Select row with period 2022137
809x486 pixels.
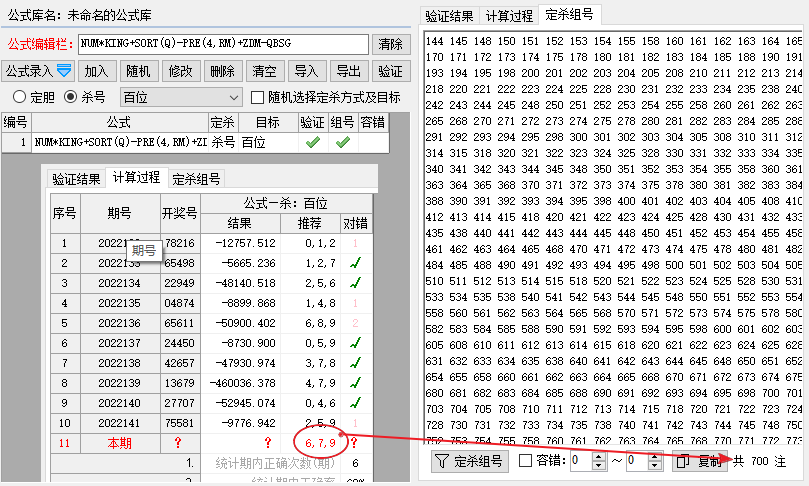click(x=211, y=343)
